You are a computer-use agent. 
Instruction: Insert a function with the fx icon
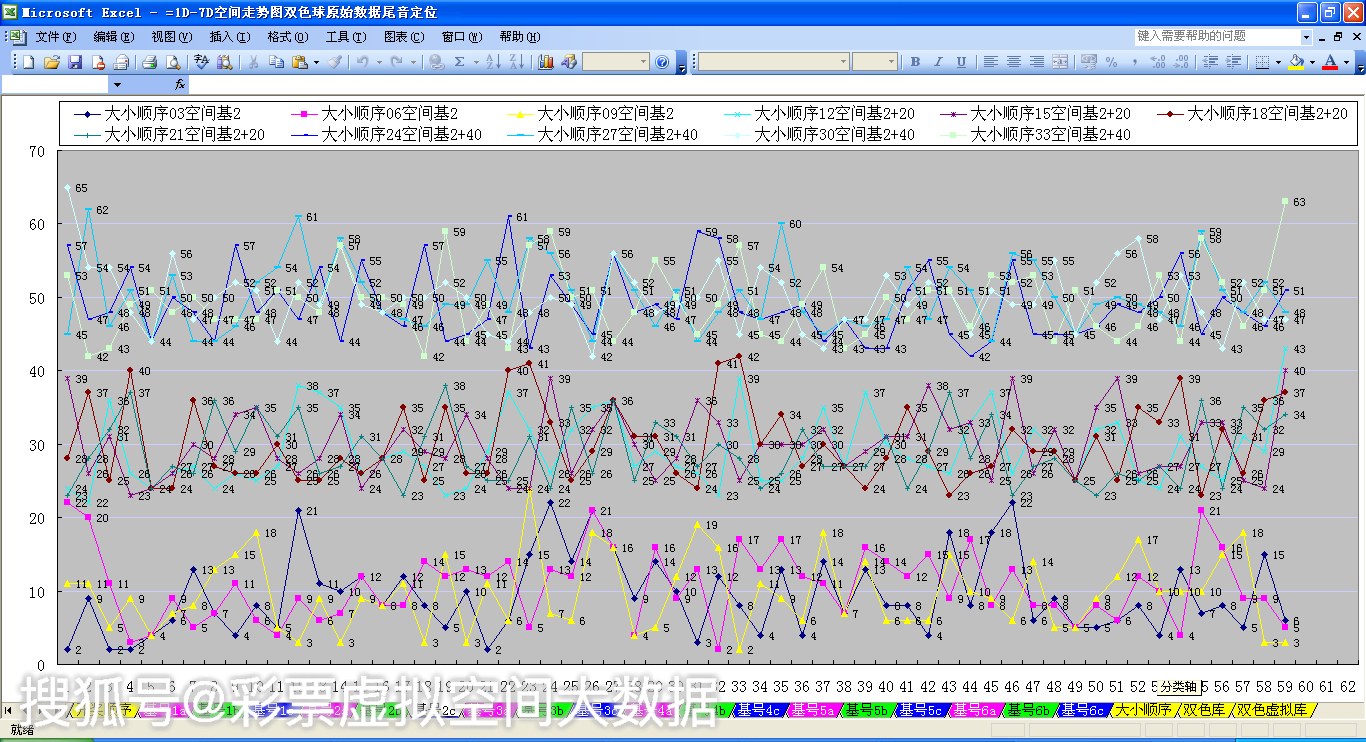[x=179, y=85]
